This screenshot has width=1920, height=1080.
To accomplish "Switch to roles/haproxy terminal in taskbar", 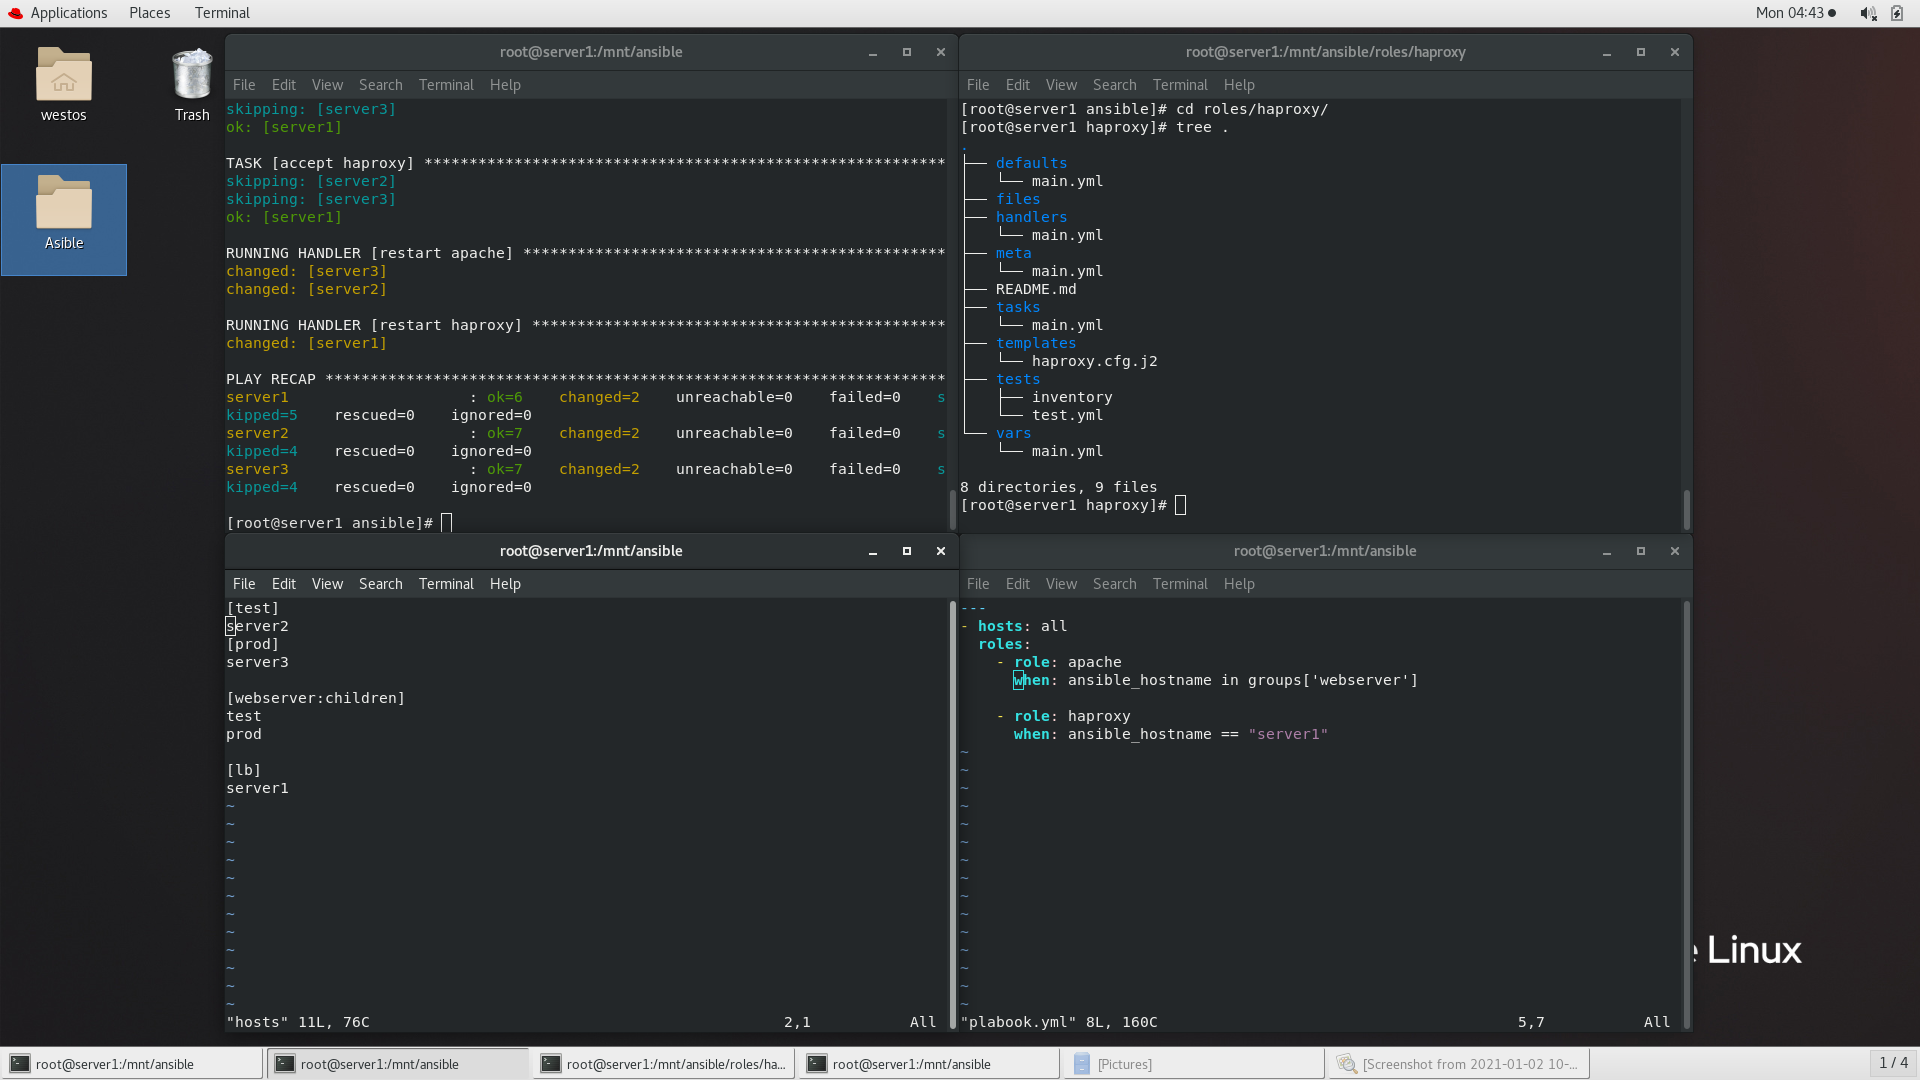I will 664,1064.
